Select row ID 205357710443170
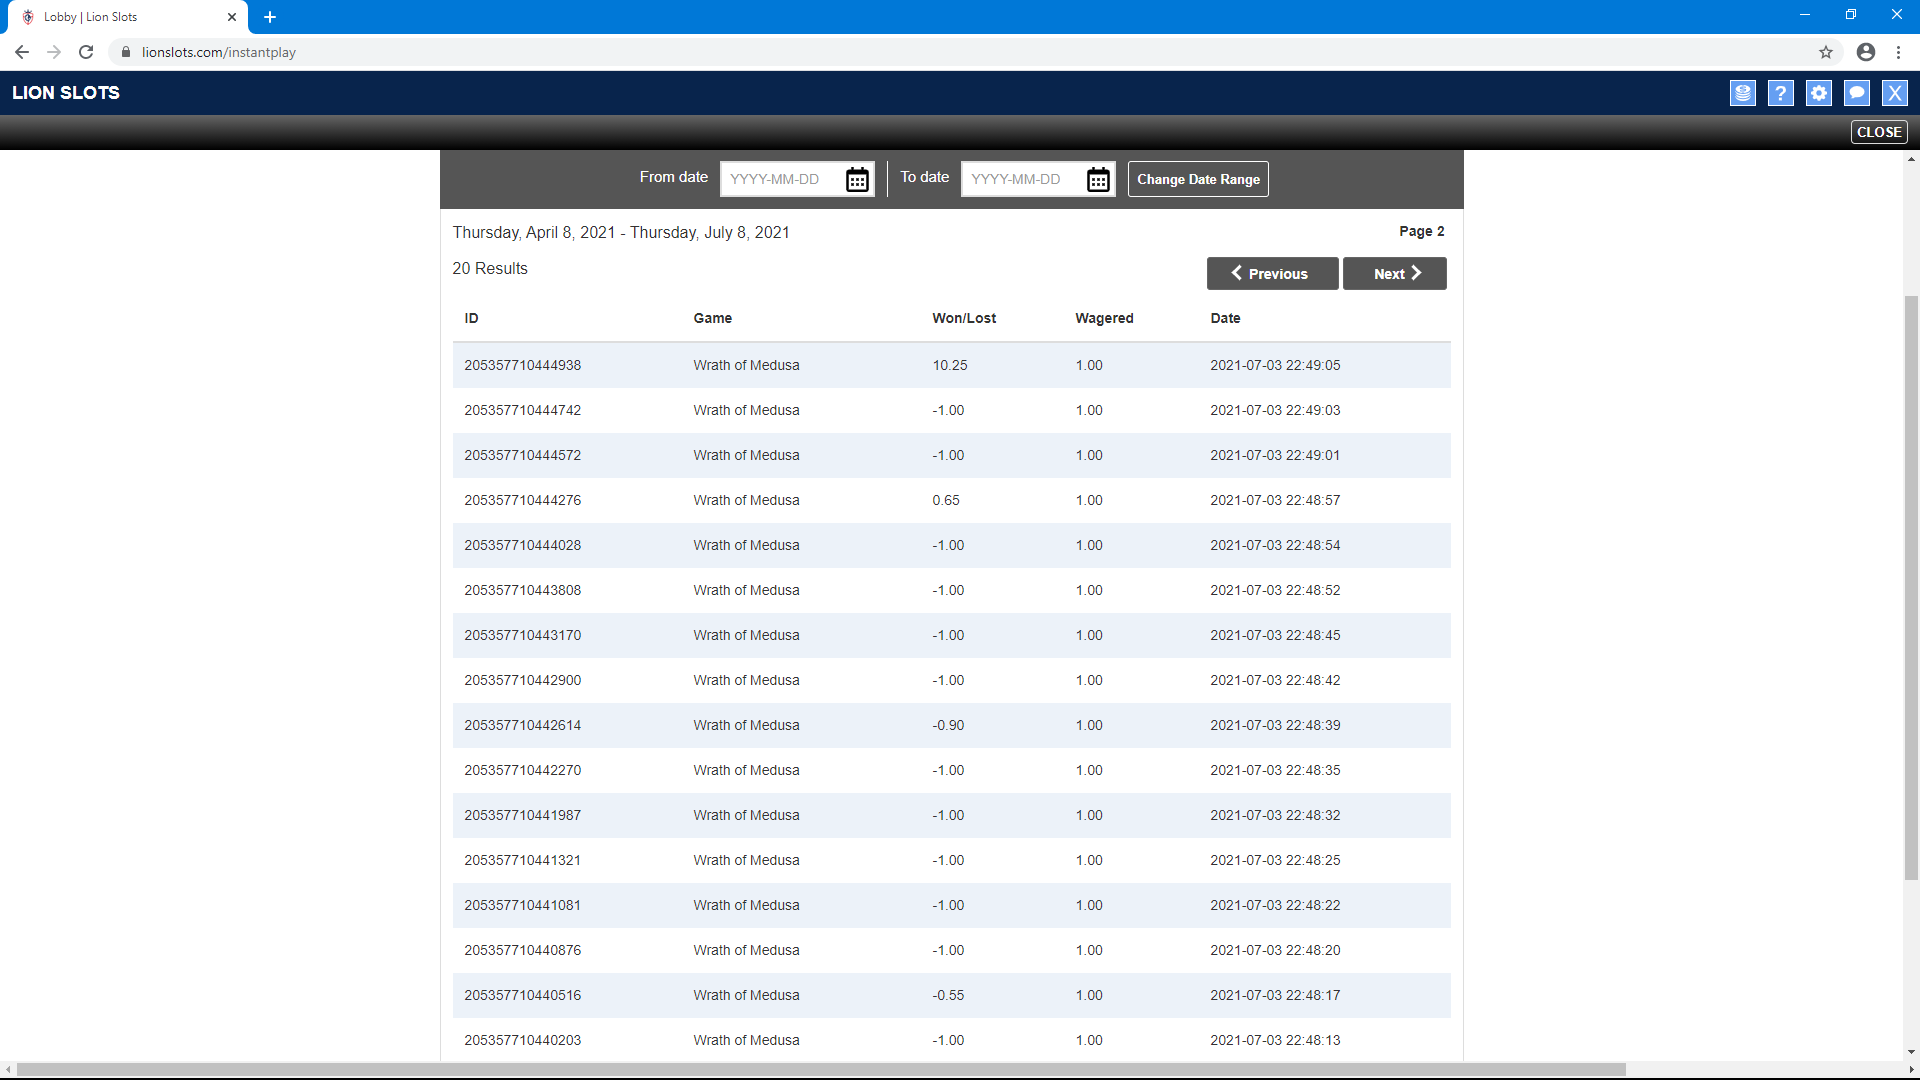1920x1080 pixels. [951, 635]
